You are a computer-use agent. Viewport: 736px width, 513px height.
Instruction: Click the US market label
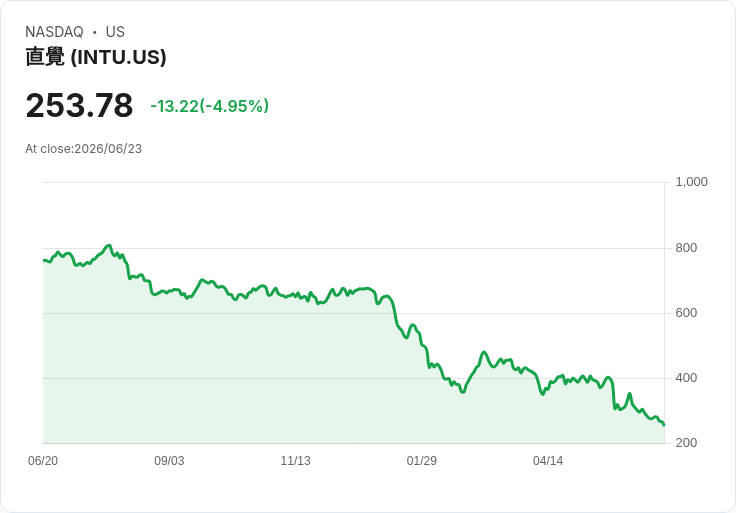(115, 32)
